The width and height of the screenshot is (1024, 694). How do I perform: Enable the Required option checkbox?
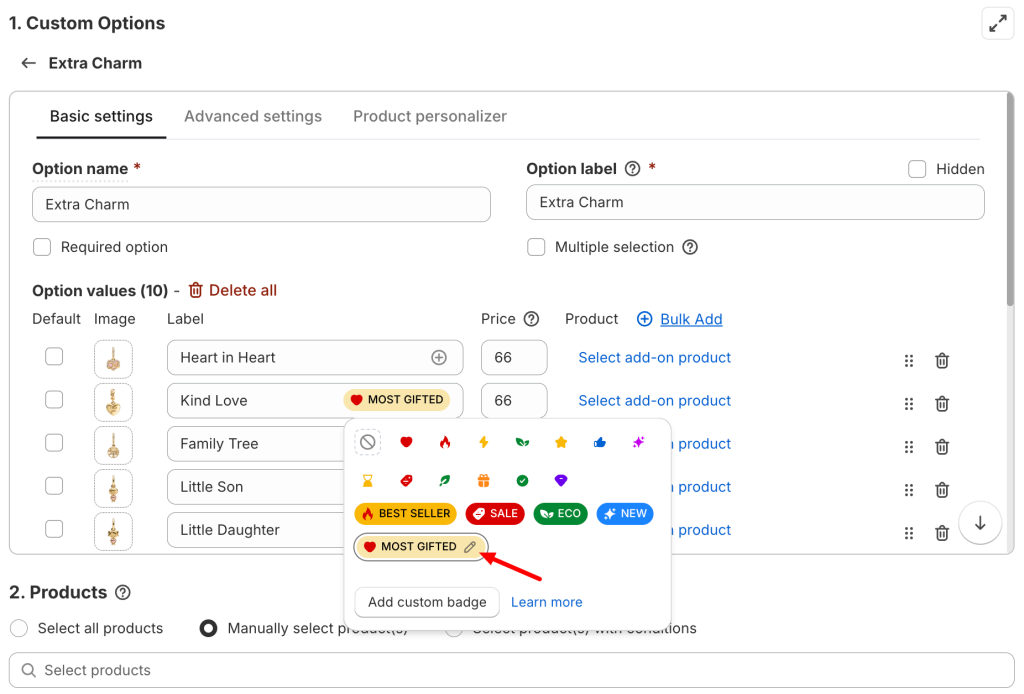click(42, 247)
